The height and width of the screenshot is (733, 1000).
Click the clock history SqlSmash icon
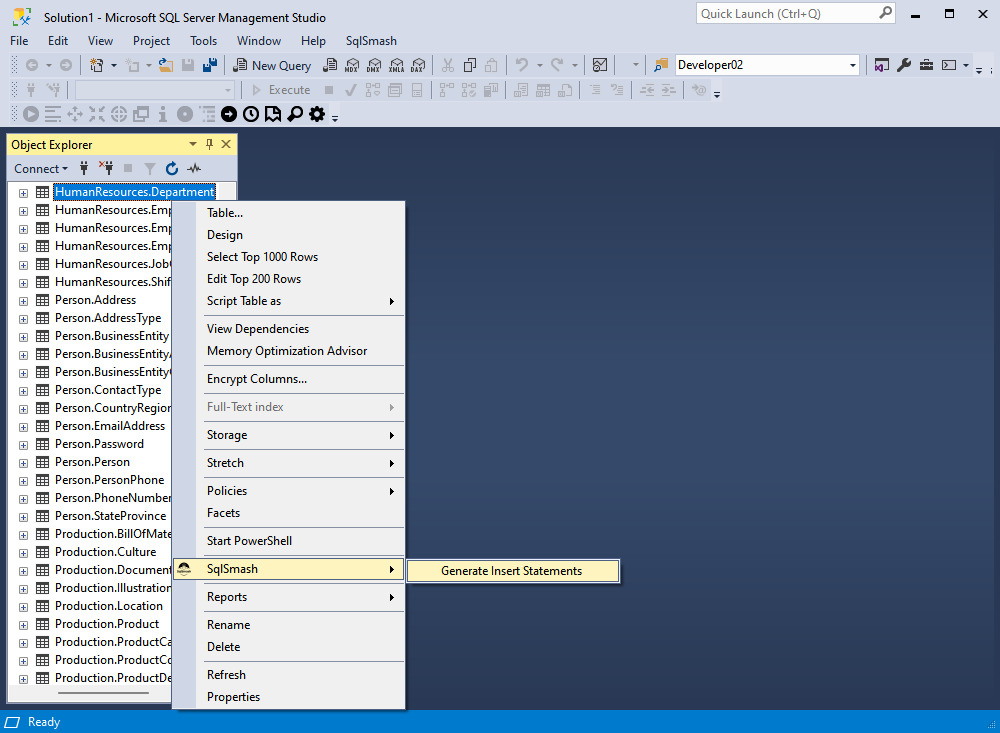click(251, 114)
